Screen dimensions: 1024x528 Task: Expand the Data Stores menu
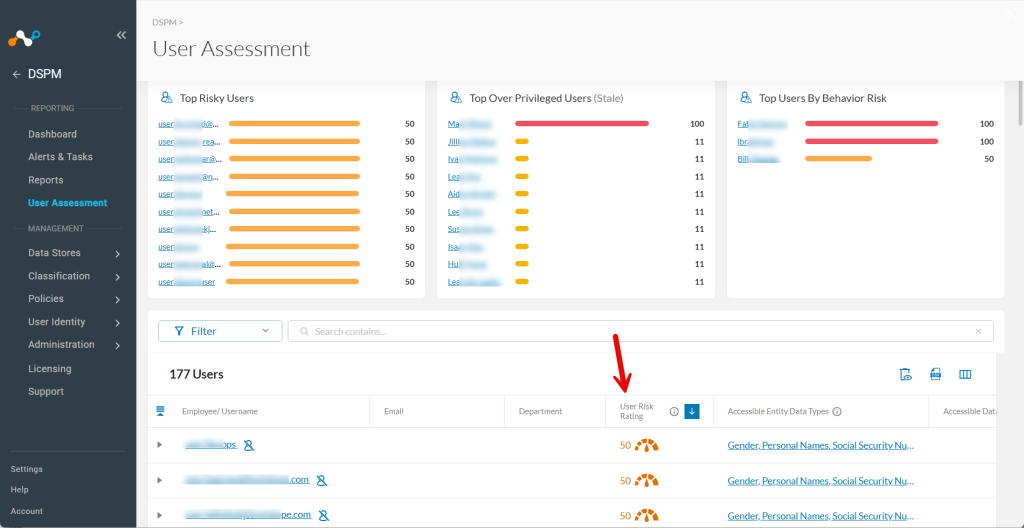74,253
